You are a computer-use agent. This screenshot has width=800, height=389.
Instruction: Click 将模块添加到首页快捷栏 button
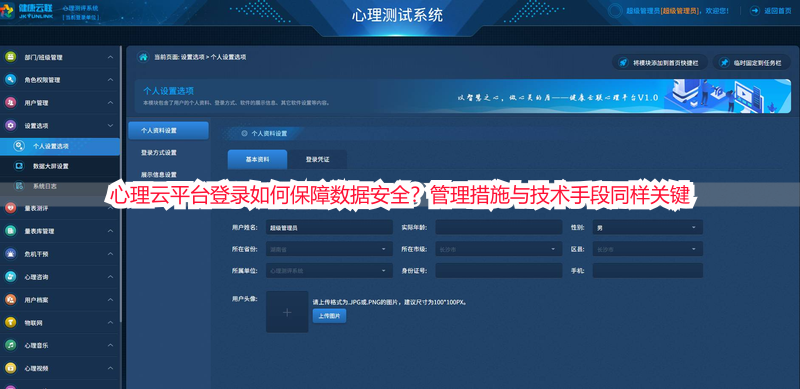pos(660,63)
